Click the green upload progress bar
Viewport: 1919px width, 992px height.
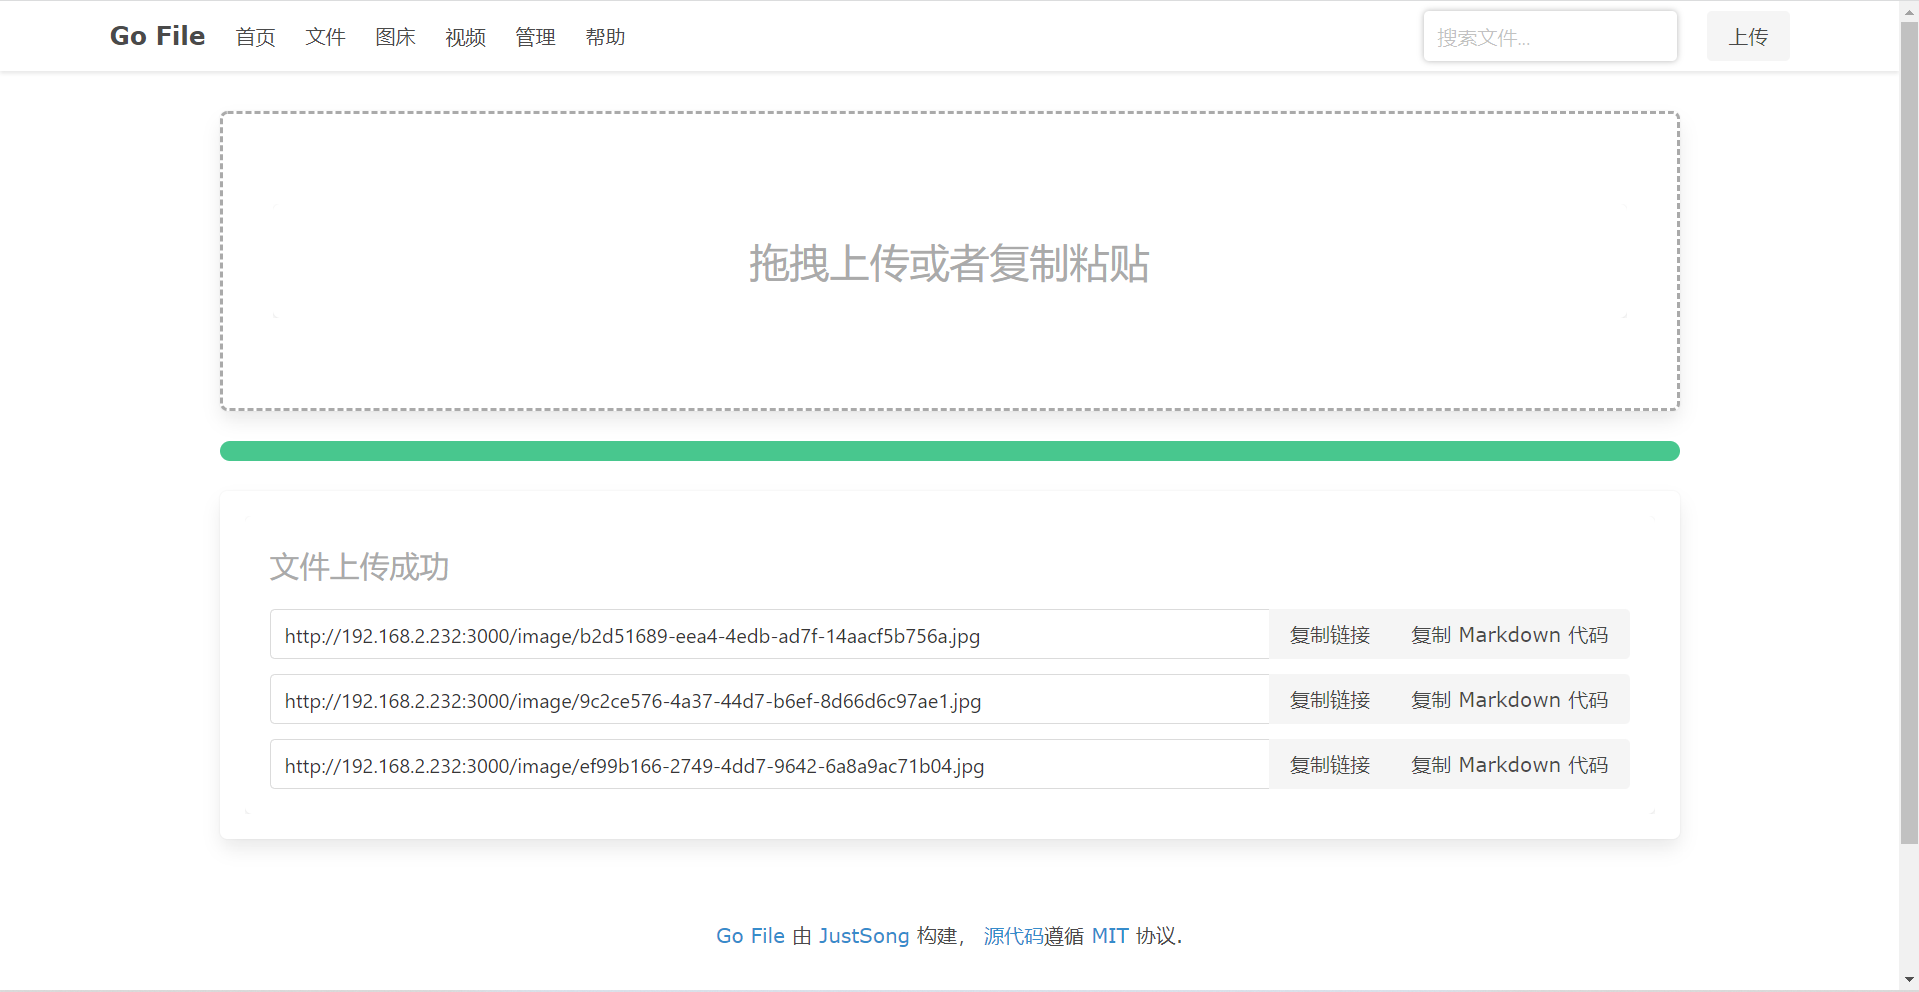click(949, 451)
